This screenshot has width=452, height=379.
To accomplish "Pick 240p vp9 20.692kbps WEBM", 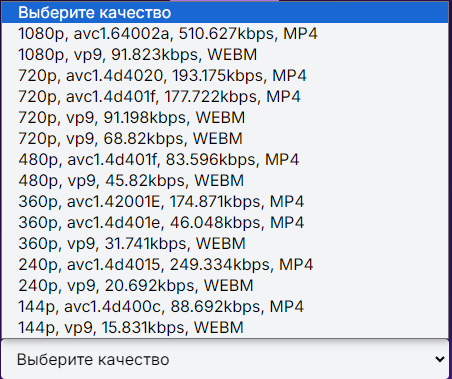I will click(x=225, y=286).
